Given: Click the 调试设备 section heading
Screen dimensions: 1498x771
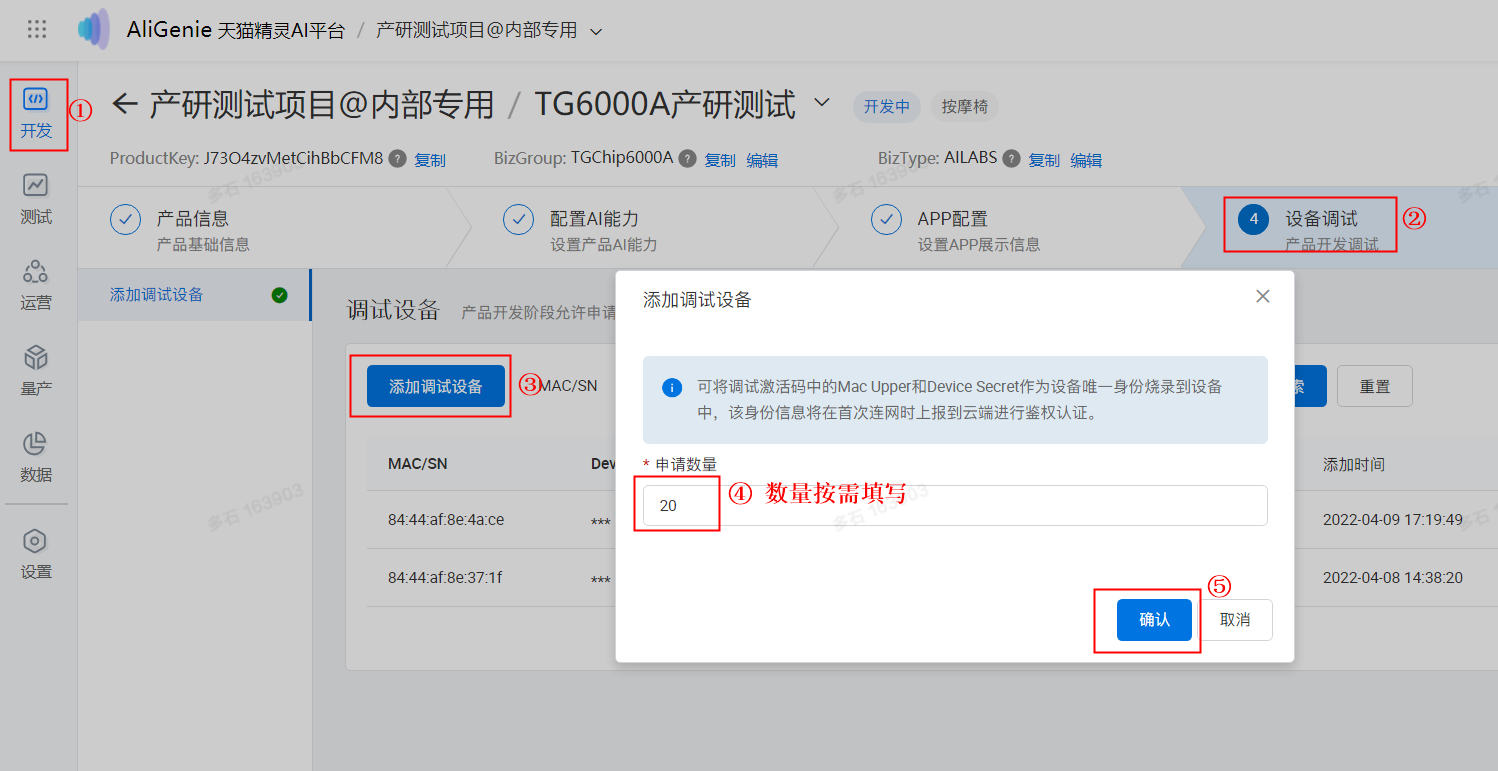Looking at the screenshot, I should pyautogui.click(x=393, y=310).
